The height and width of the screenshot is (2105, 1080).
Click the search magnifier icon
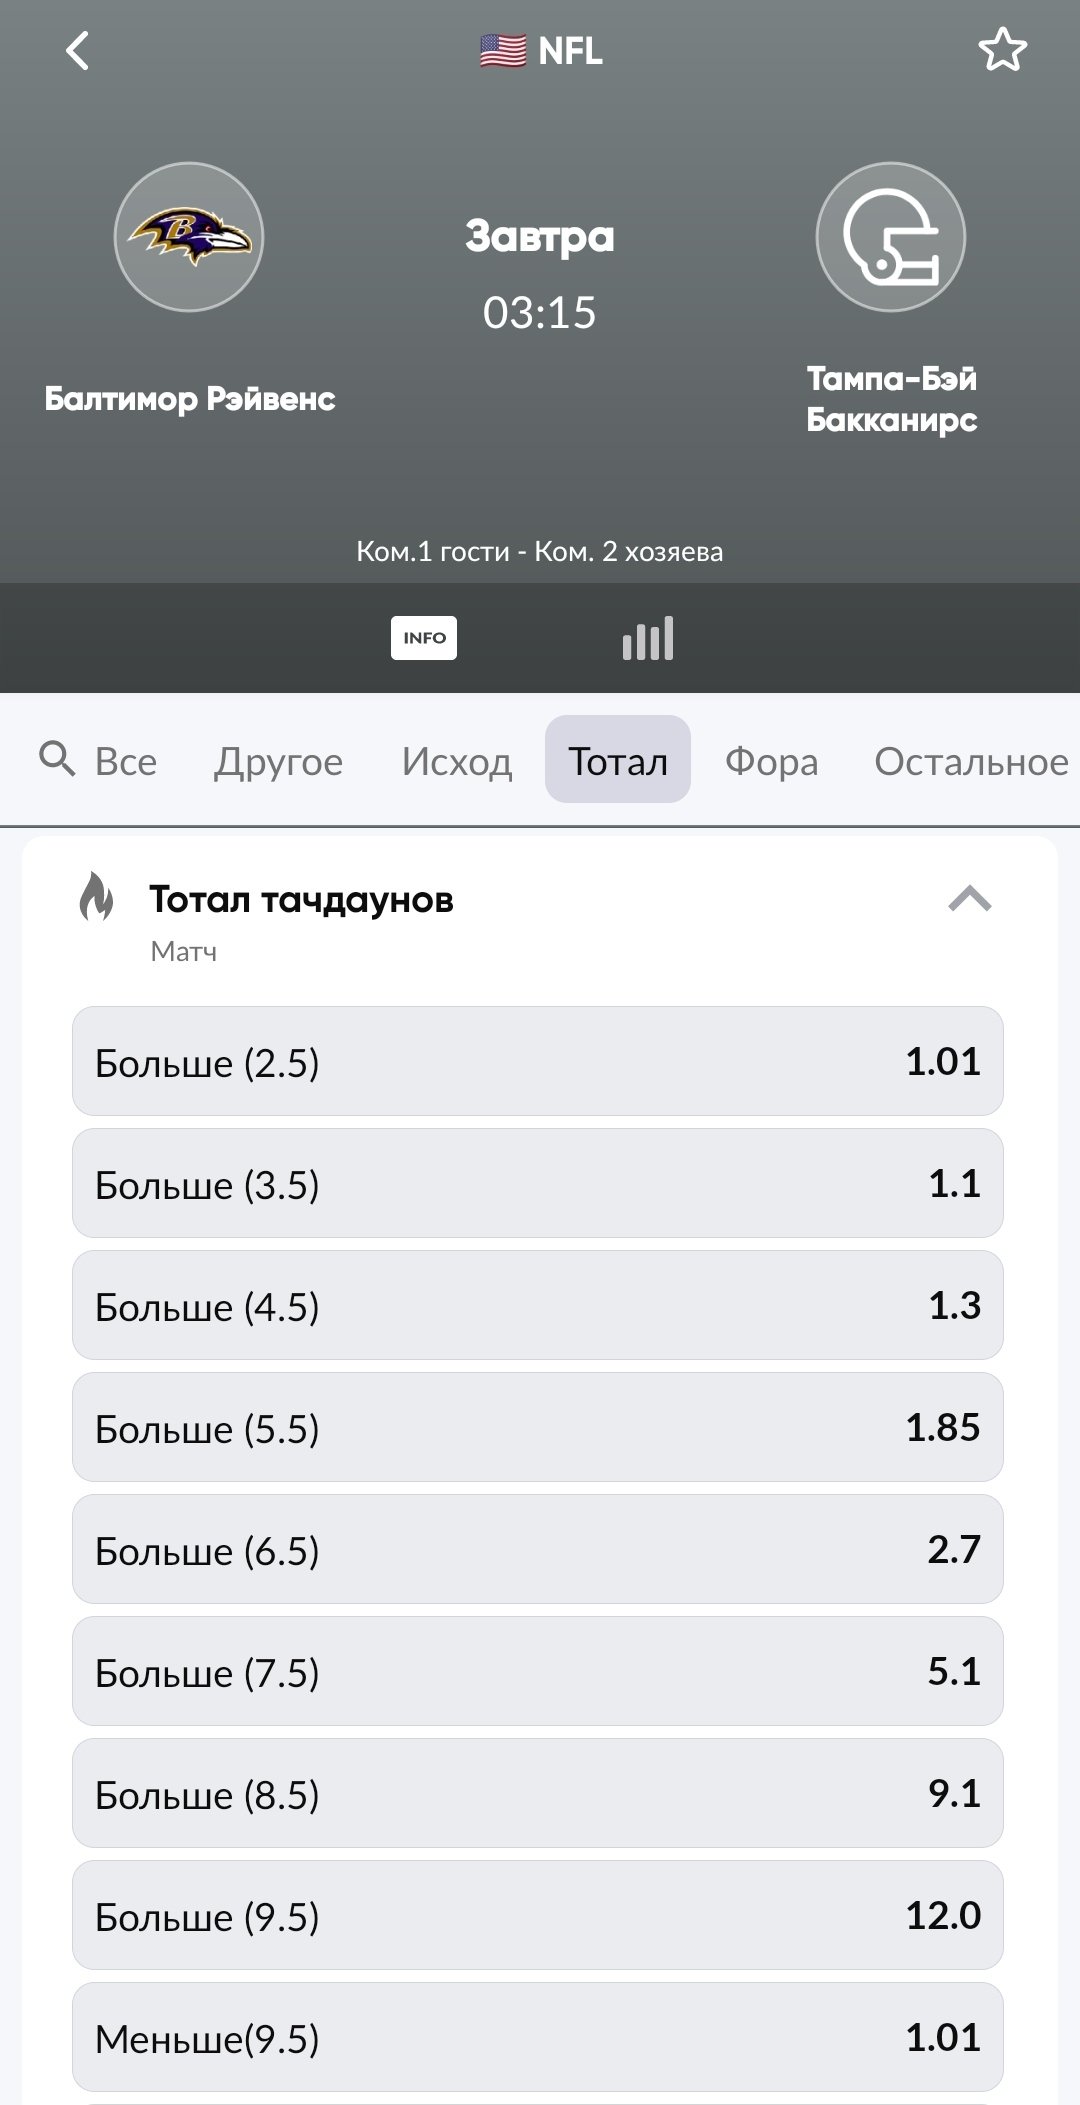(x=57, y=760)
